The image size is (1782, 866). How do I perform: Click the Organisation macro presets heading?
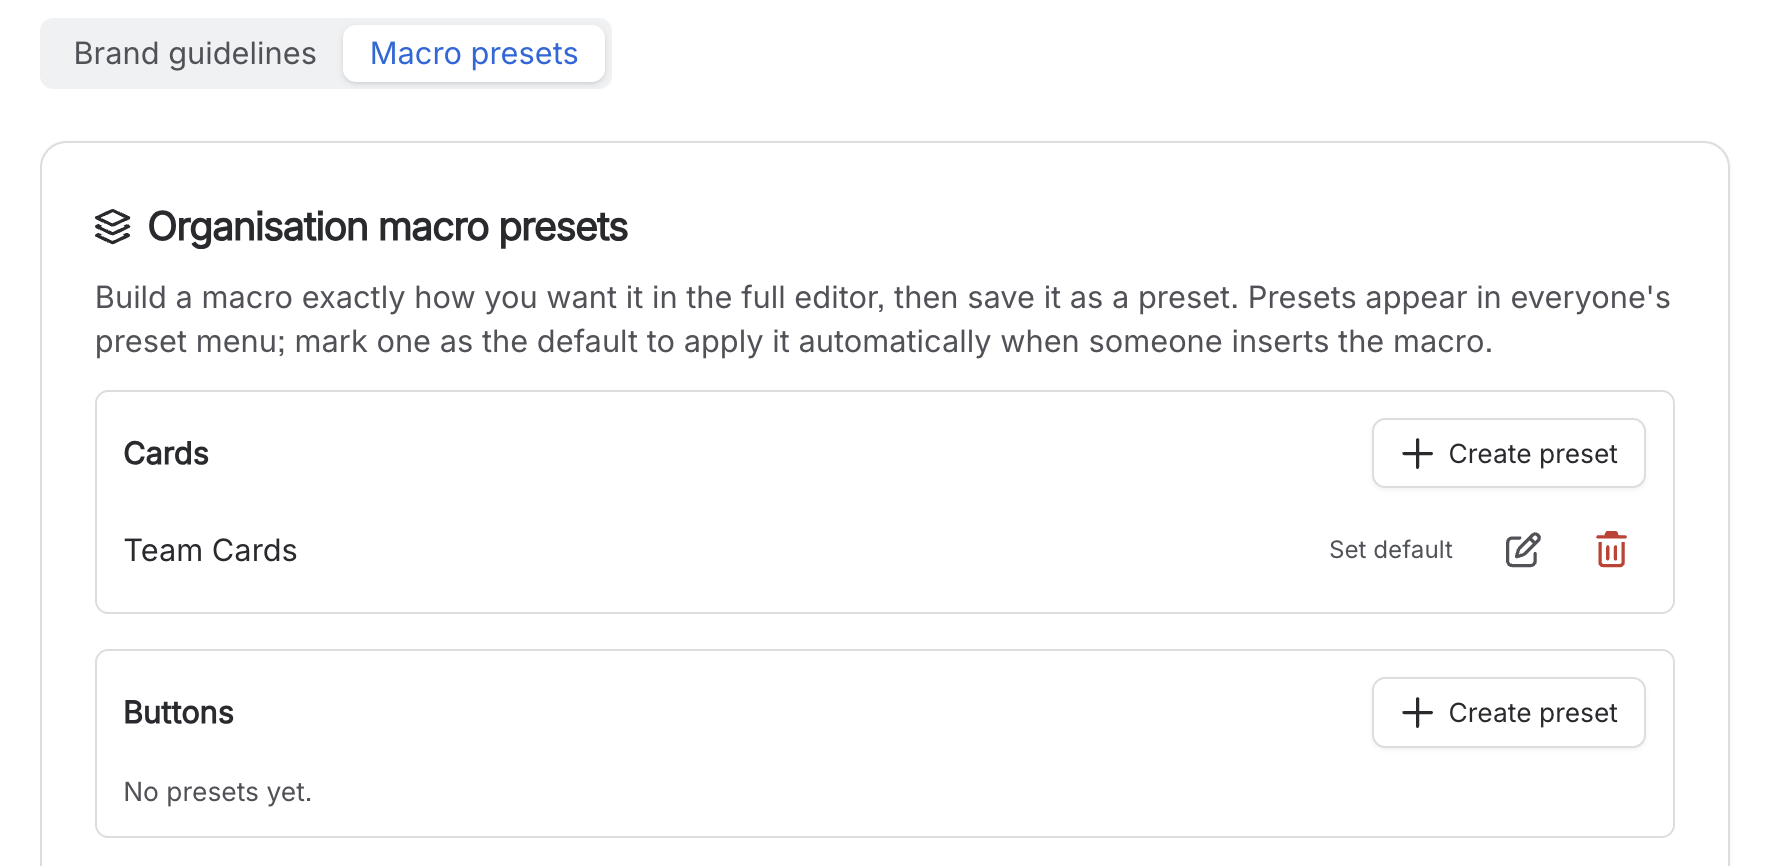tap(388, 227)
